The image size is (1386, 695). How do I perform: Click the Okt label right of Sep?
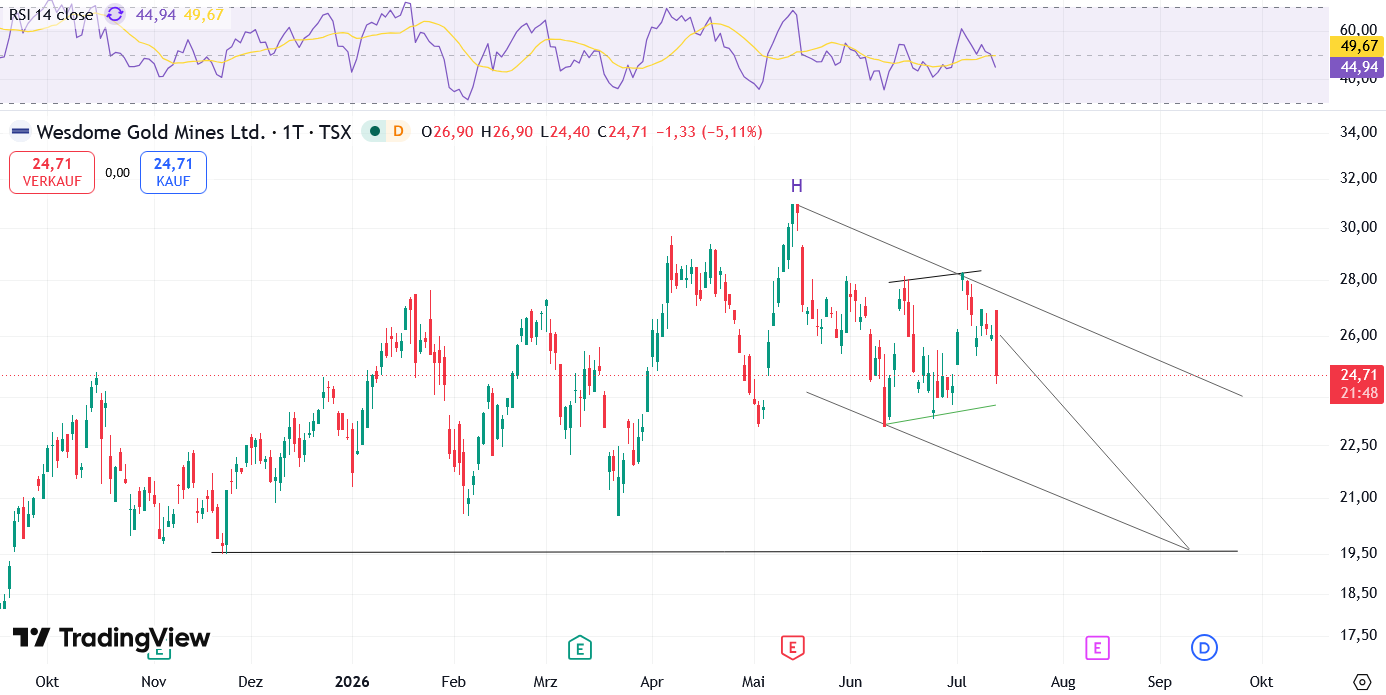tap(1262, 682)
